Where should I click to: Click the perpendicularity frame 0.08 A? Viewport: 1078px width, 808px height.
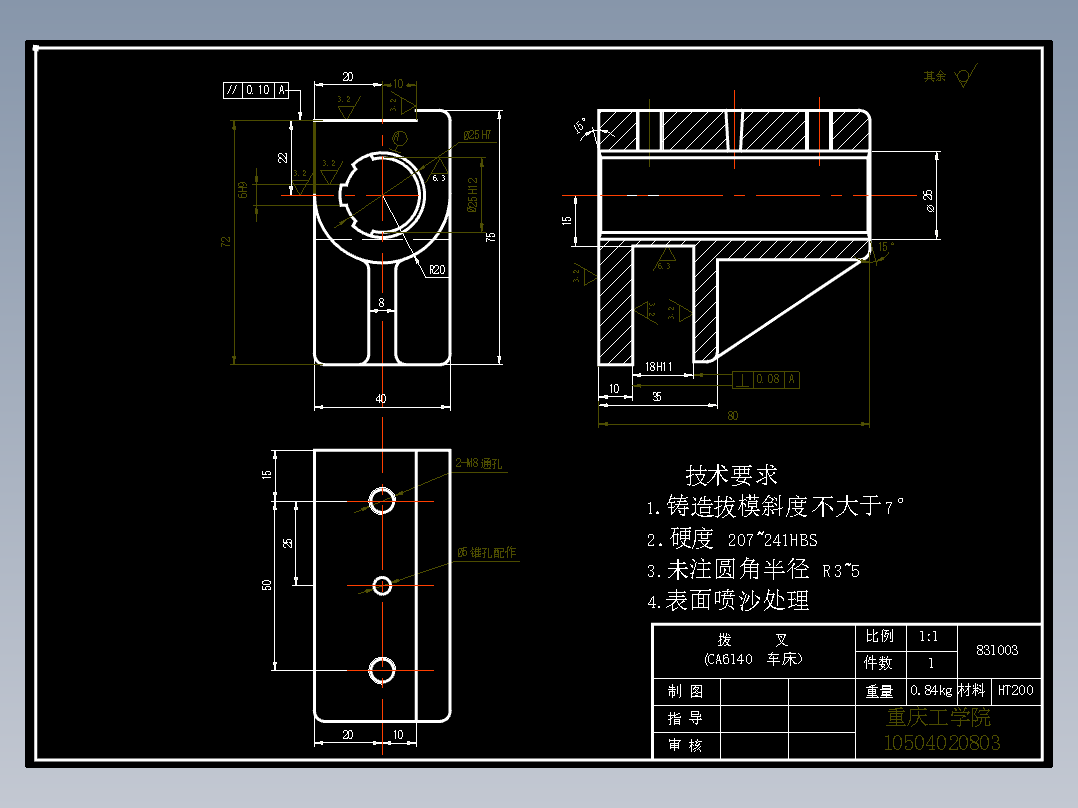(765, 379)
